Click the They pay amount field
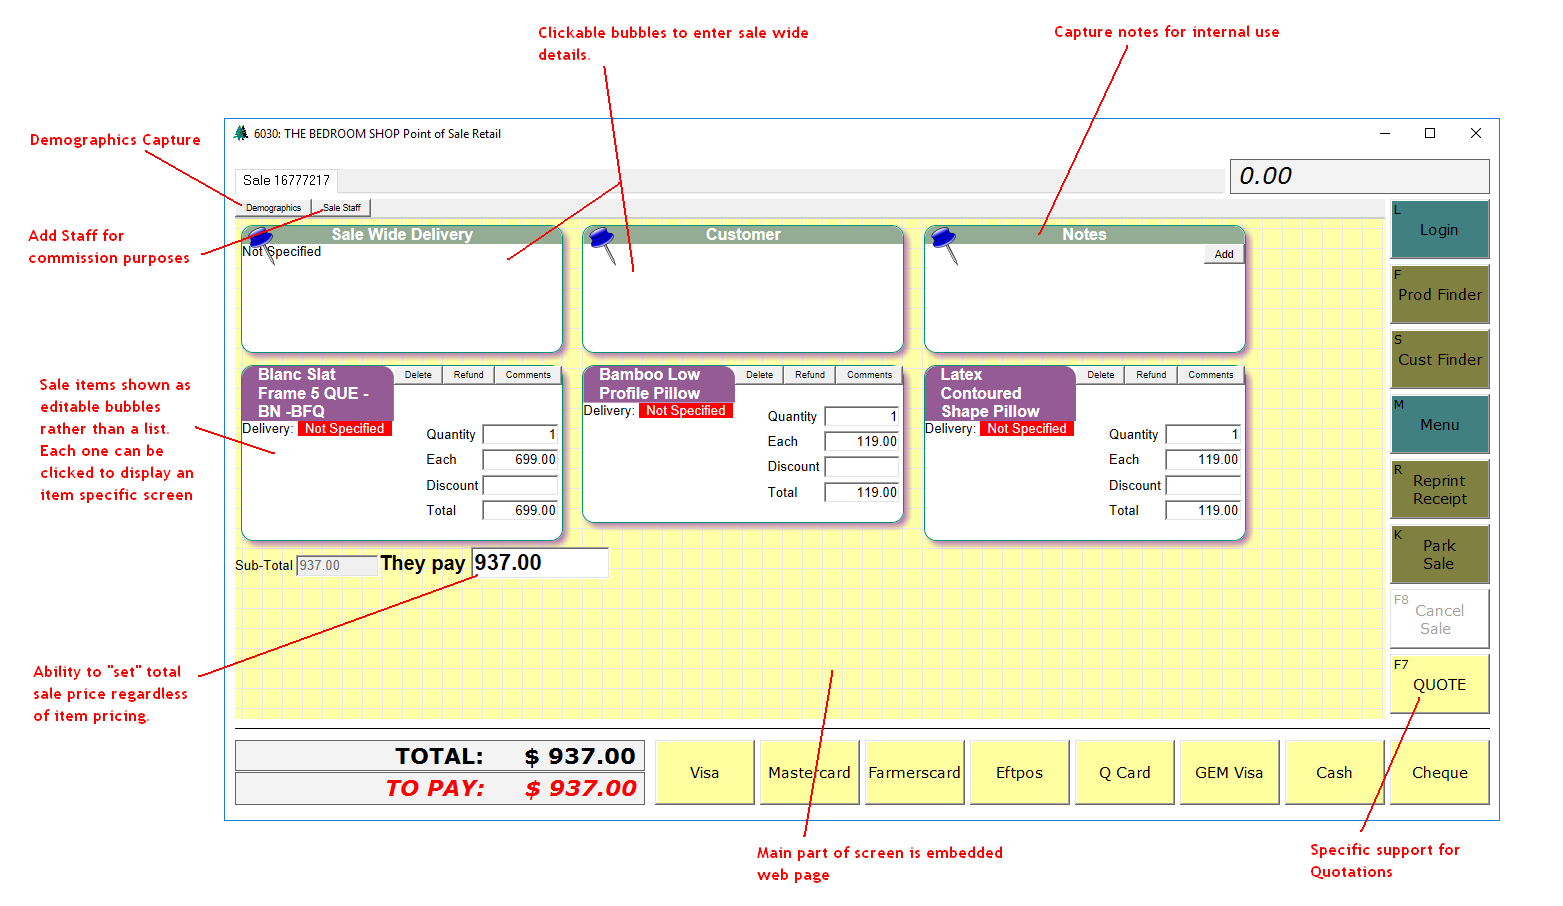This screenshot has width=1563, height=906. [539, 563]
